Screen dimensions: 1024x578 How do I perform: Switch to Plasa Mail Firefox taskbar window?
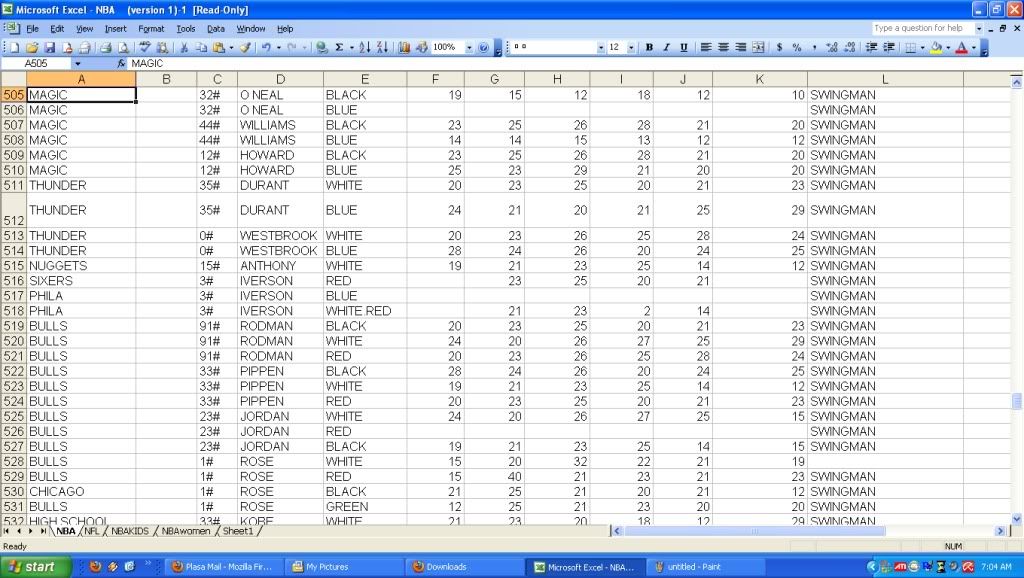point(223,567)
